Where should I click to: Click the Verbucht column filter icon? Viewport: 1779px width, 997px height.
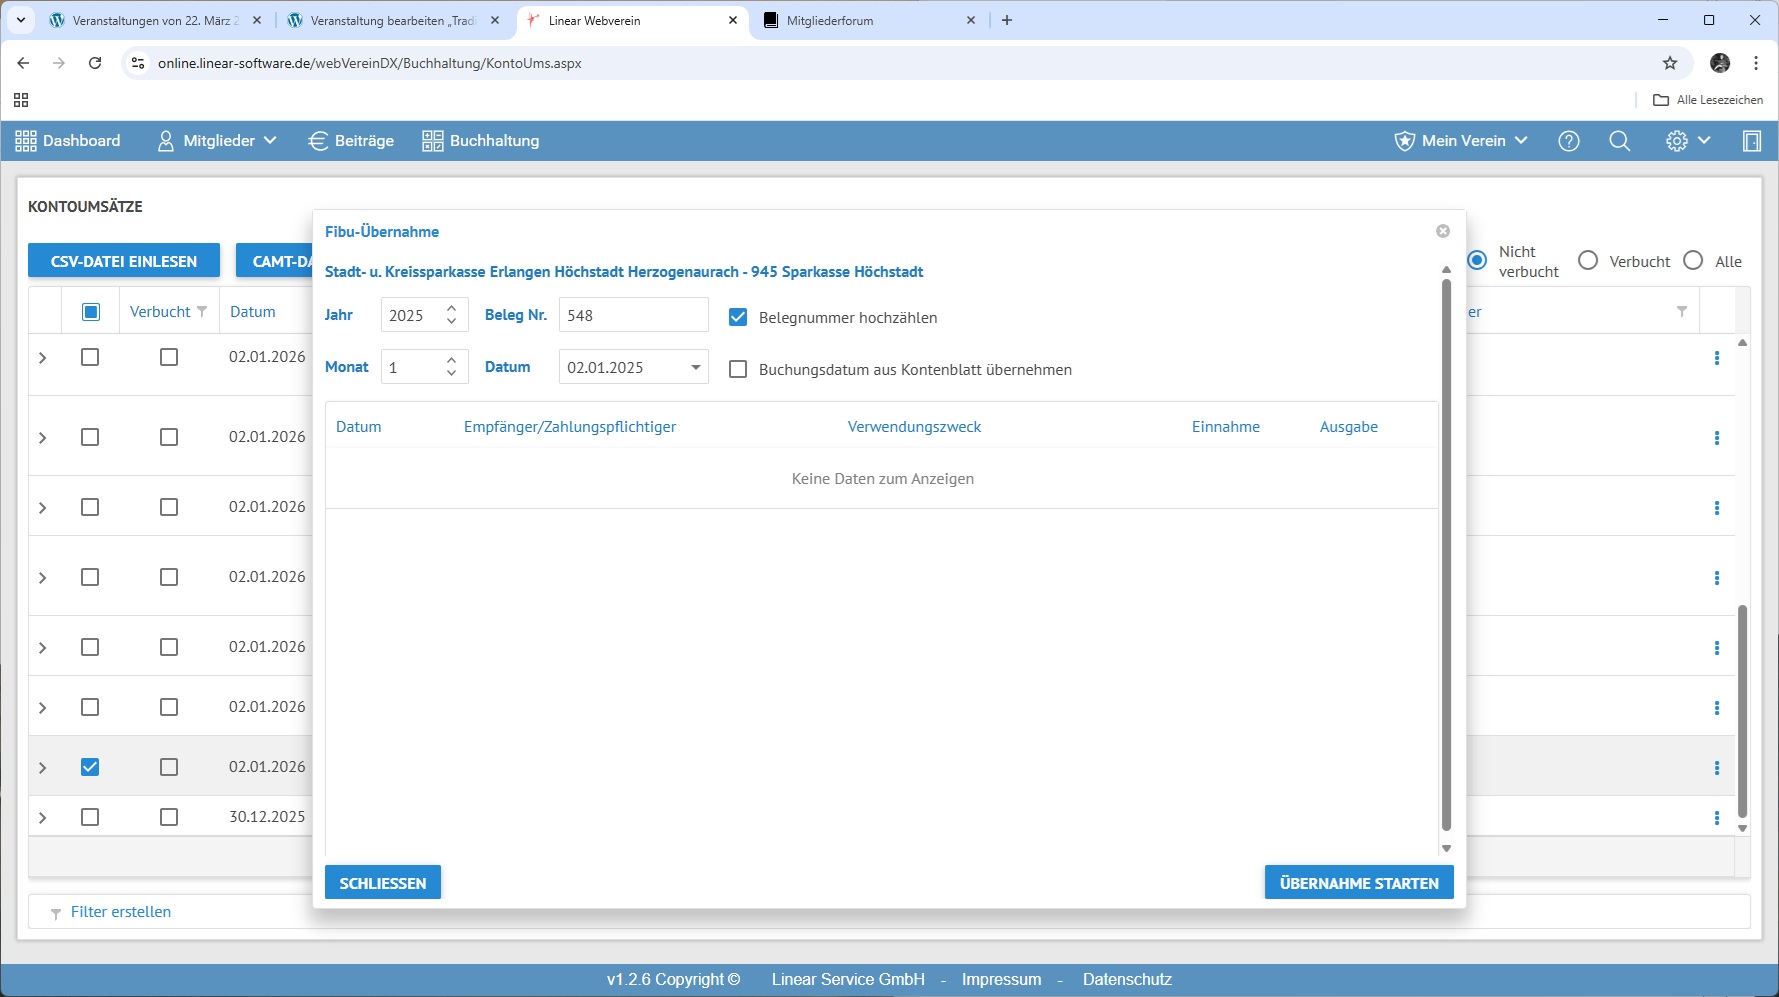[x=202, y=312]
